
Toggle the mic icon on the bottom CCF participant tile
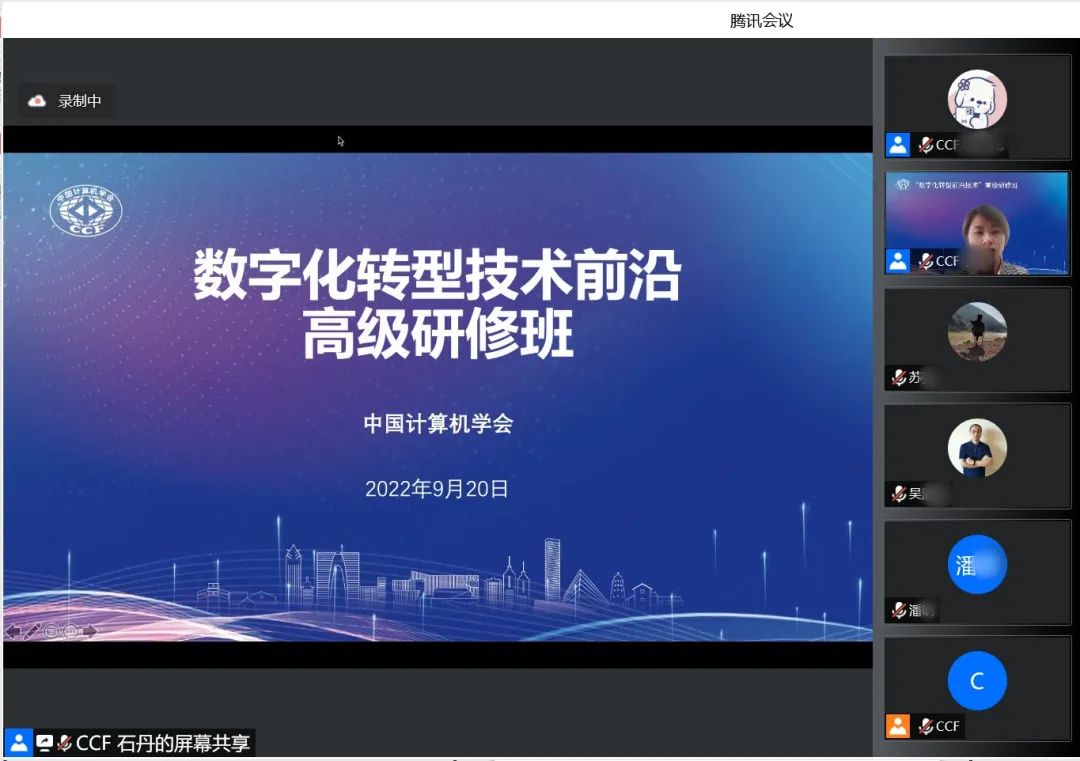pyautogui.click(x=927, y=727)
